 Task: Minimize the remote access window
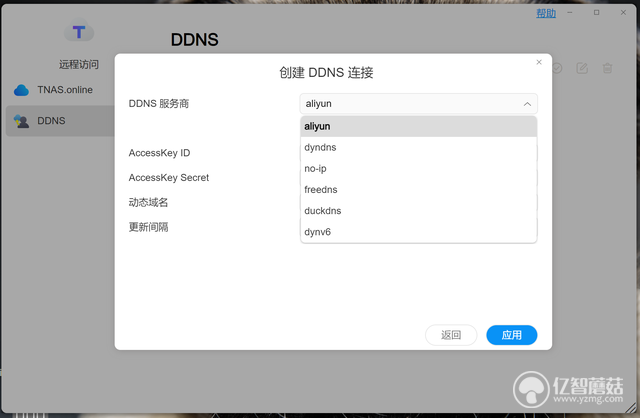570,13
